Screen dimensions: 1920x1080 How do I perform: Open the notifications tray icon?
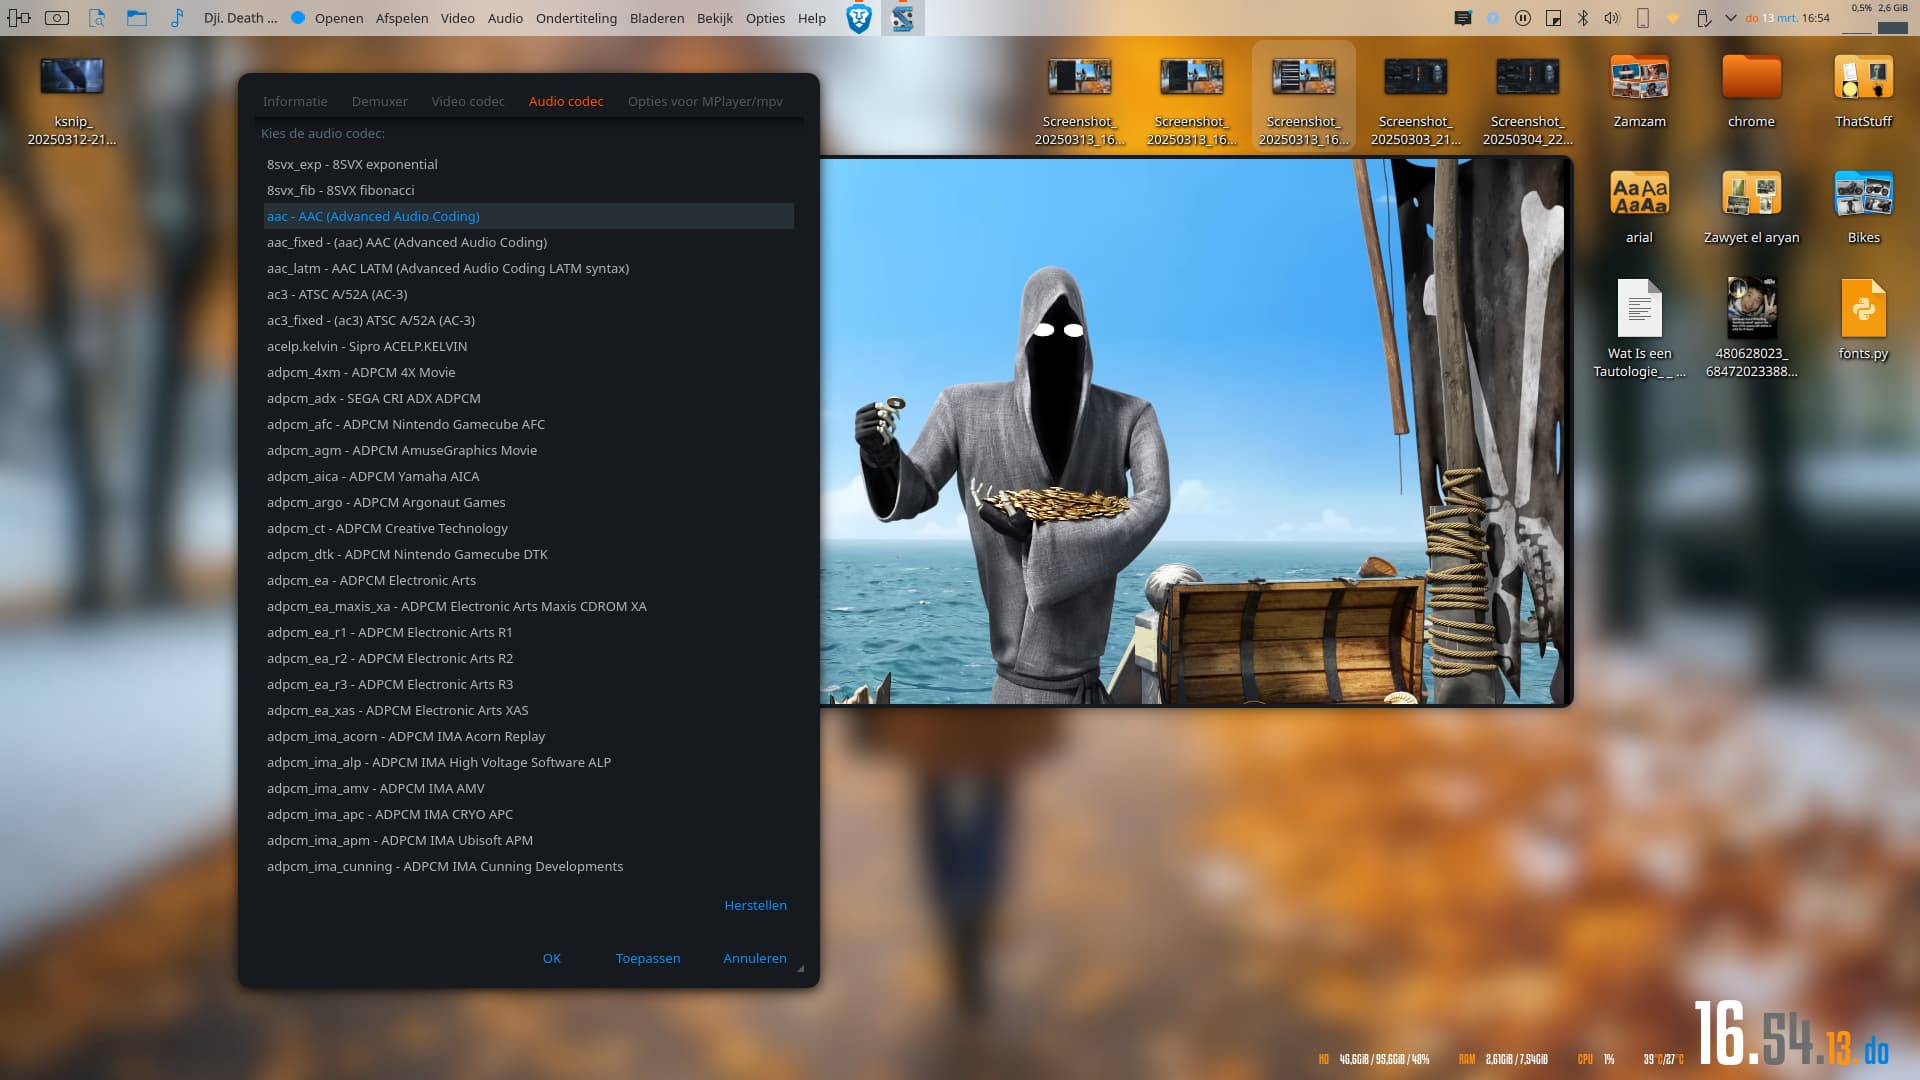click(x=1463, y=18)
